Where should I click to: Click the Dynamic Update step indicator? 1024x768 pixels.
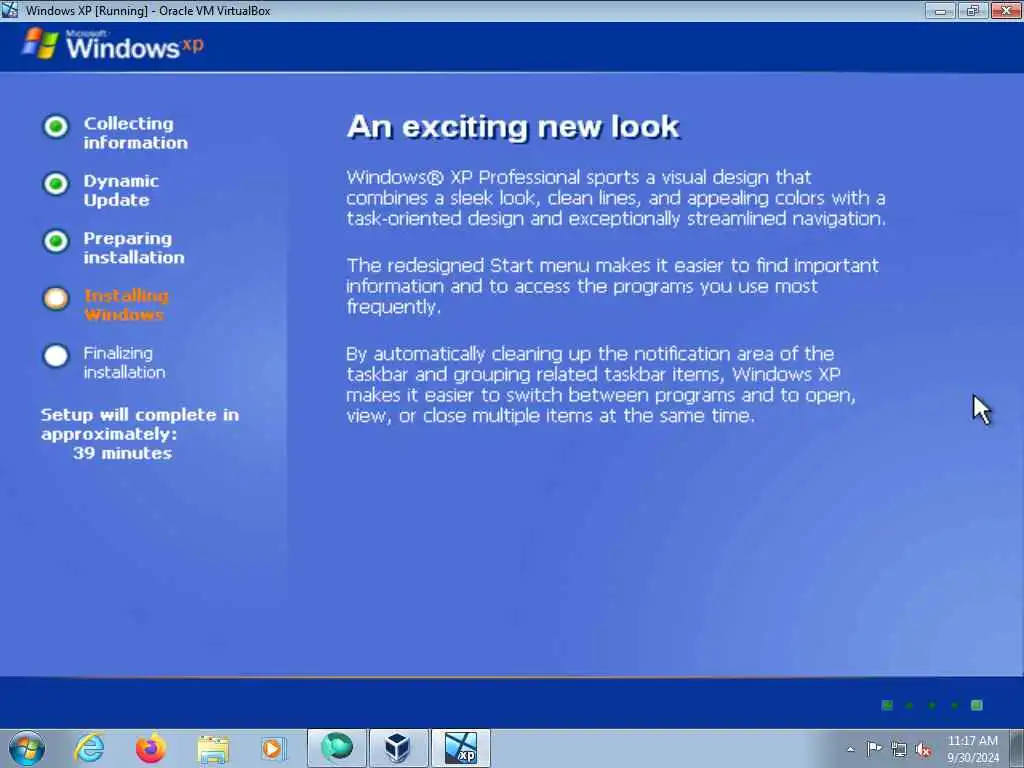(56, 184)
